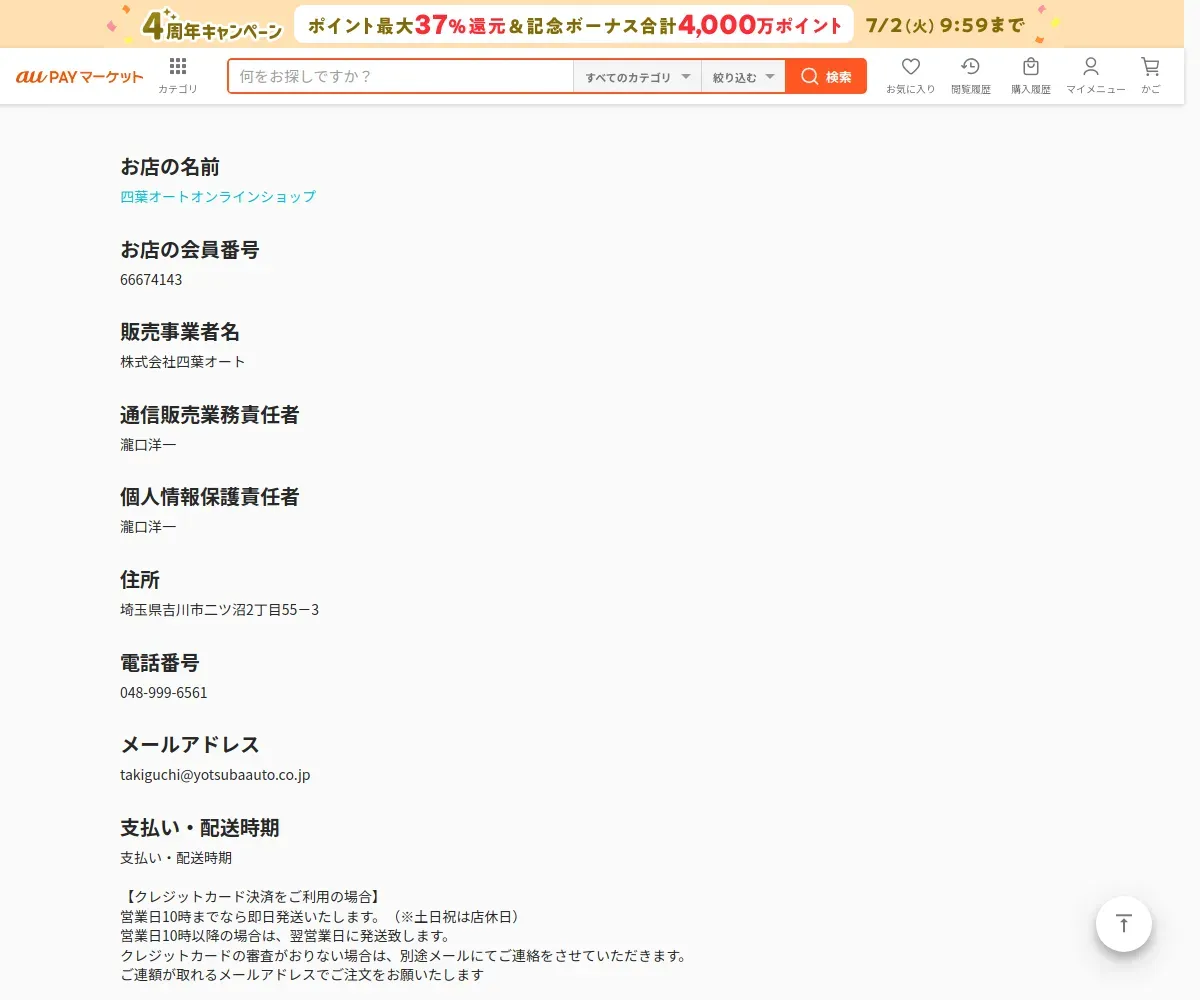Click the scroll-to-top arrow button
Screen dimensions: 1200x1000
tap(1124, 923)
